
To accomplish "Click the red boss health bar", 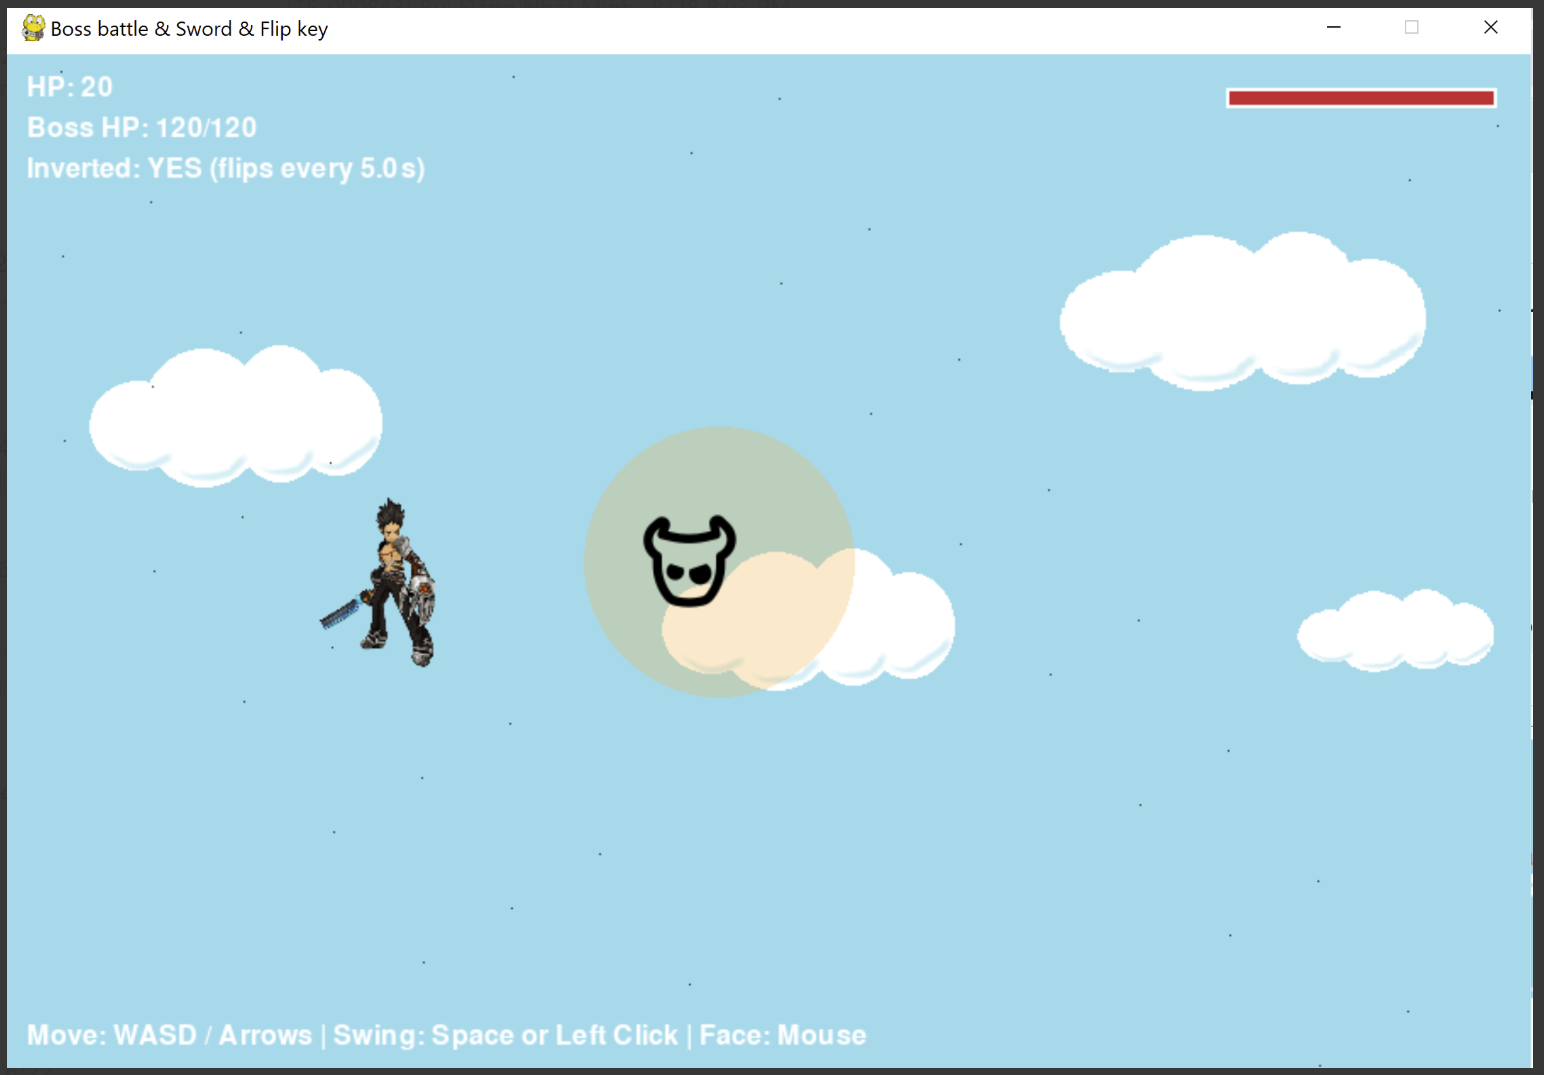I will [x=1360, y=97].
